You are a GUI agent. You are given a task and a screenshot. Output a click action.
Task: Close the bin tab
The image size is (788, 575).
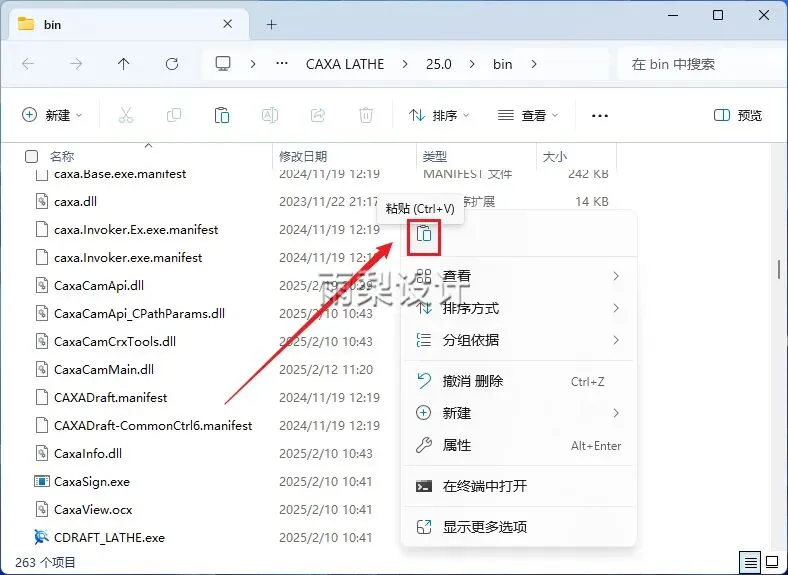click(x=228, y=24)
